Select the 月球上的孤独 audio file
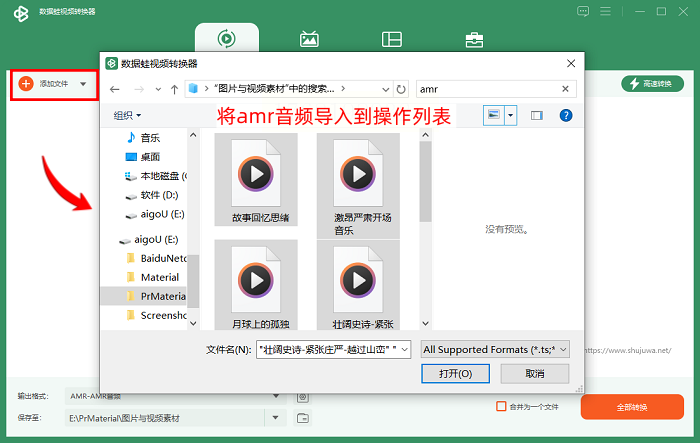This screenshot has height=443, width=700. click(256, 285)
